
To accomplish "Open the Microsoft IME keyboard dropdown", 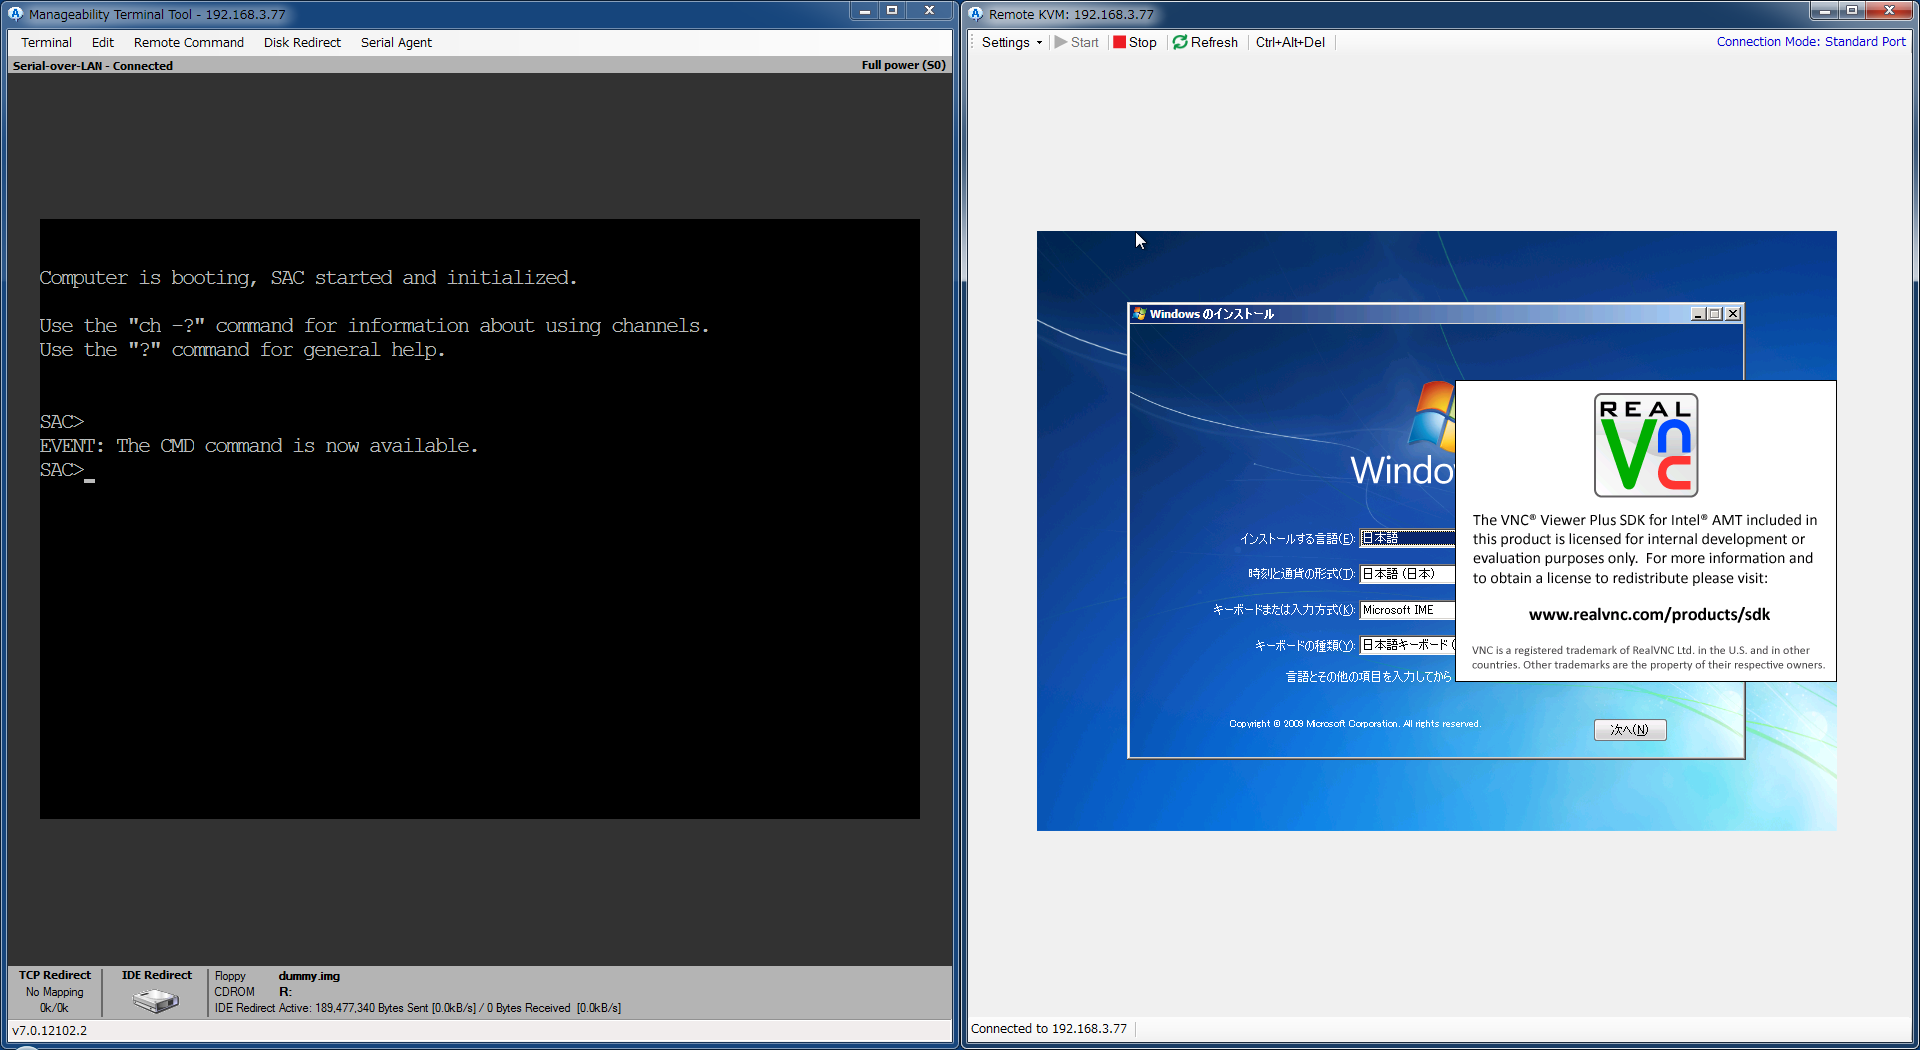I will click(1407, 610).
